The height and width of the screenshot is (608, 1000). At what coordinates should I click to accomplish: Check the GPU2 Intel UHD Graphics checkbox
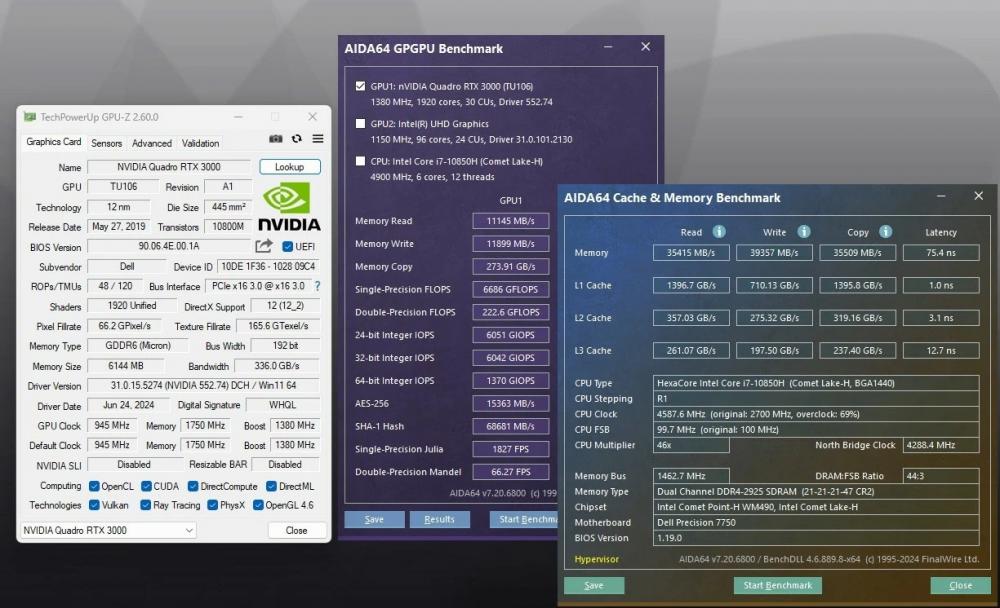[x=360, y=124]
